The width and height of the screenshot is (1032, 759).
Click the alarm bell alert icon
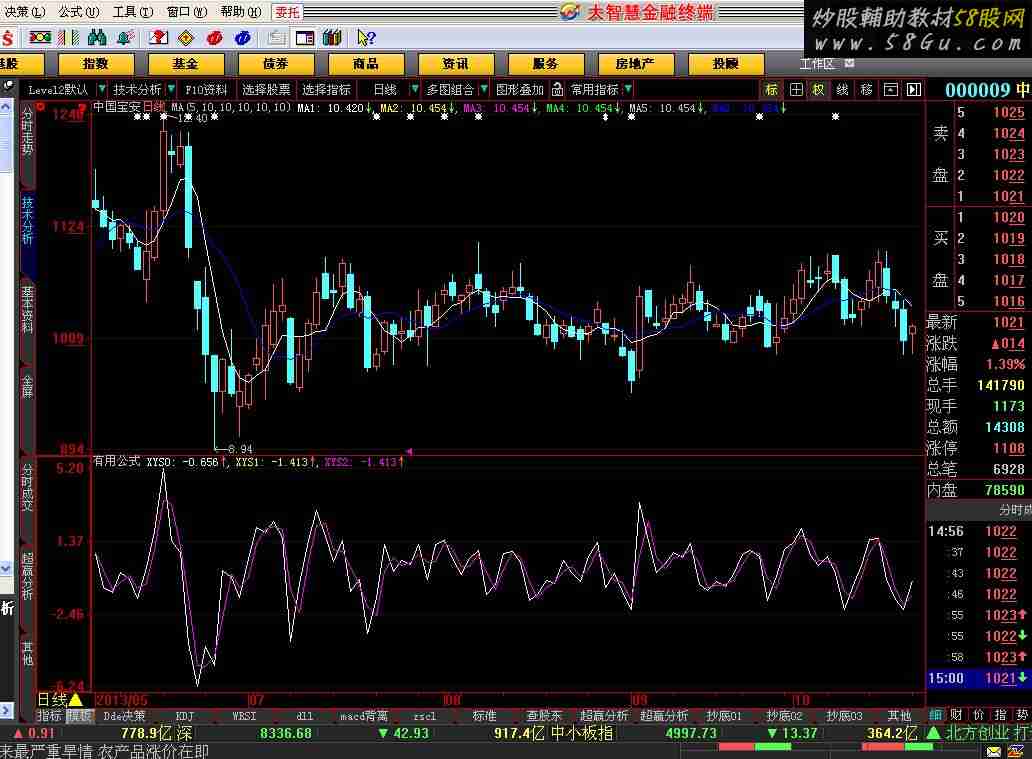(125, 38)
